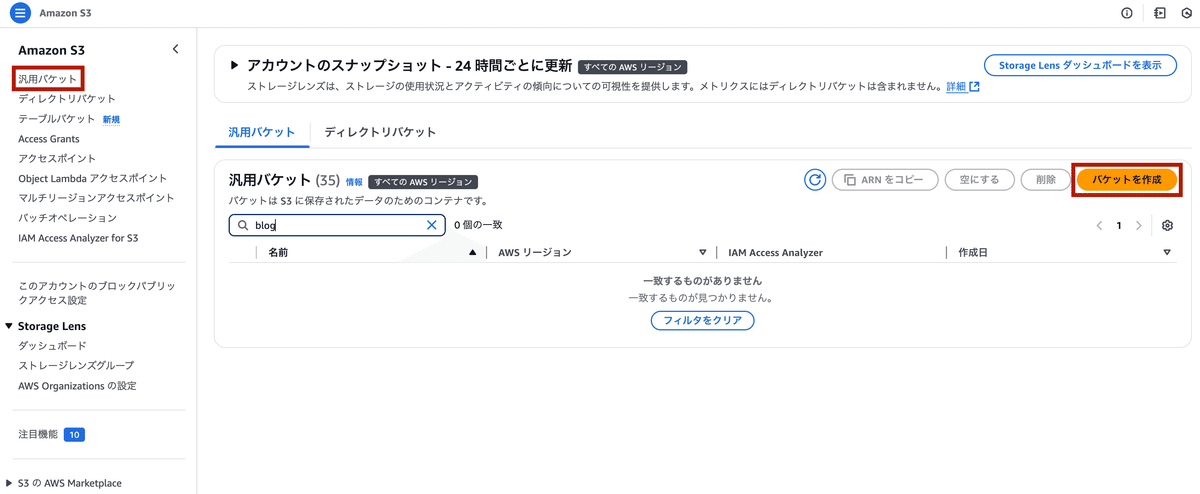Collapse the Amazon S3 sidebar chevron

click(x=176, y=49)
